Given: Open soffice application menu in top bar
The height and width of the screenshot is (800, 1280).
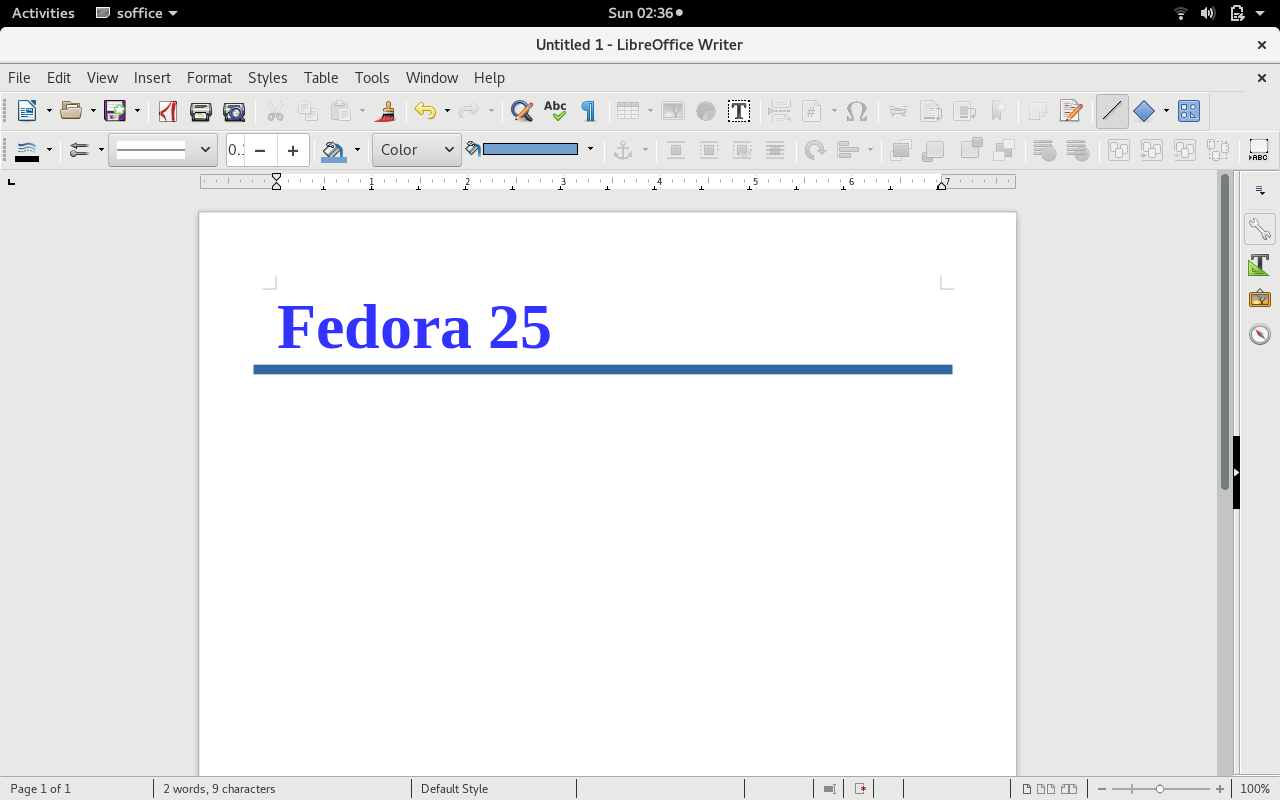Looking at the screenshot, I should coord(136,13).
